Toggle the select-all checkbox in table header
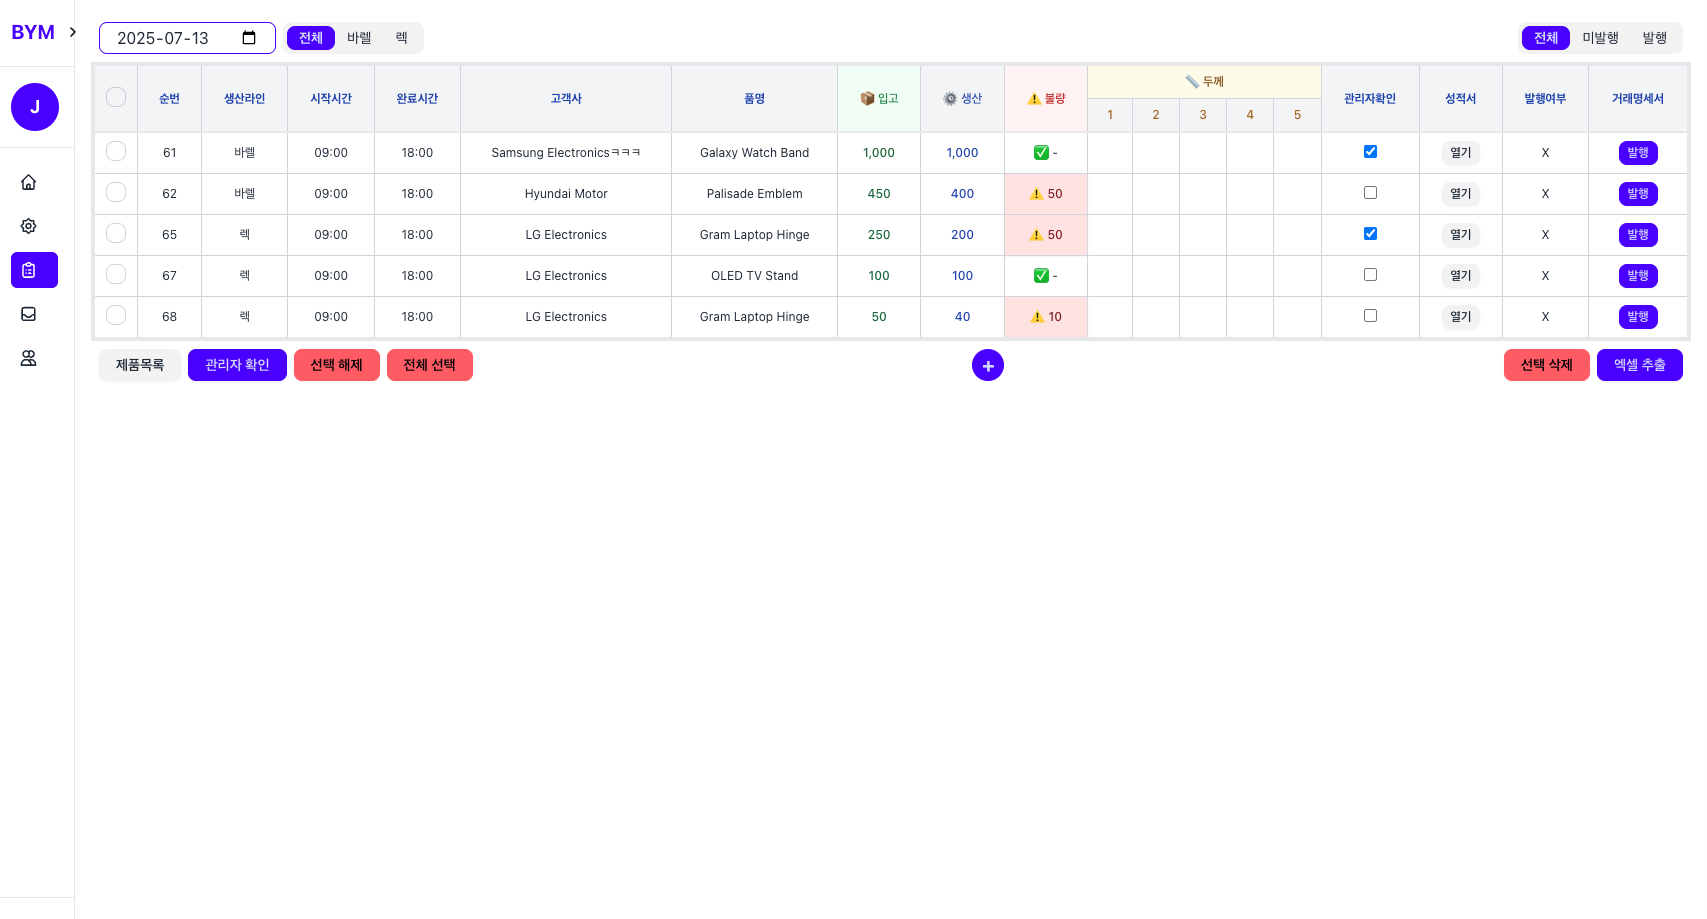Image resolution: width=1707 pixels, height=919 pixels. point(116,97)
